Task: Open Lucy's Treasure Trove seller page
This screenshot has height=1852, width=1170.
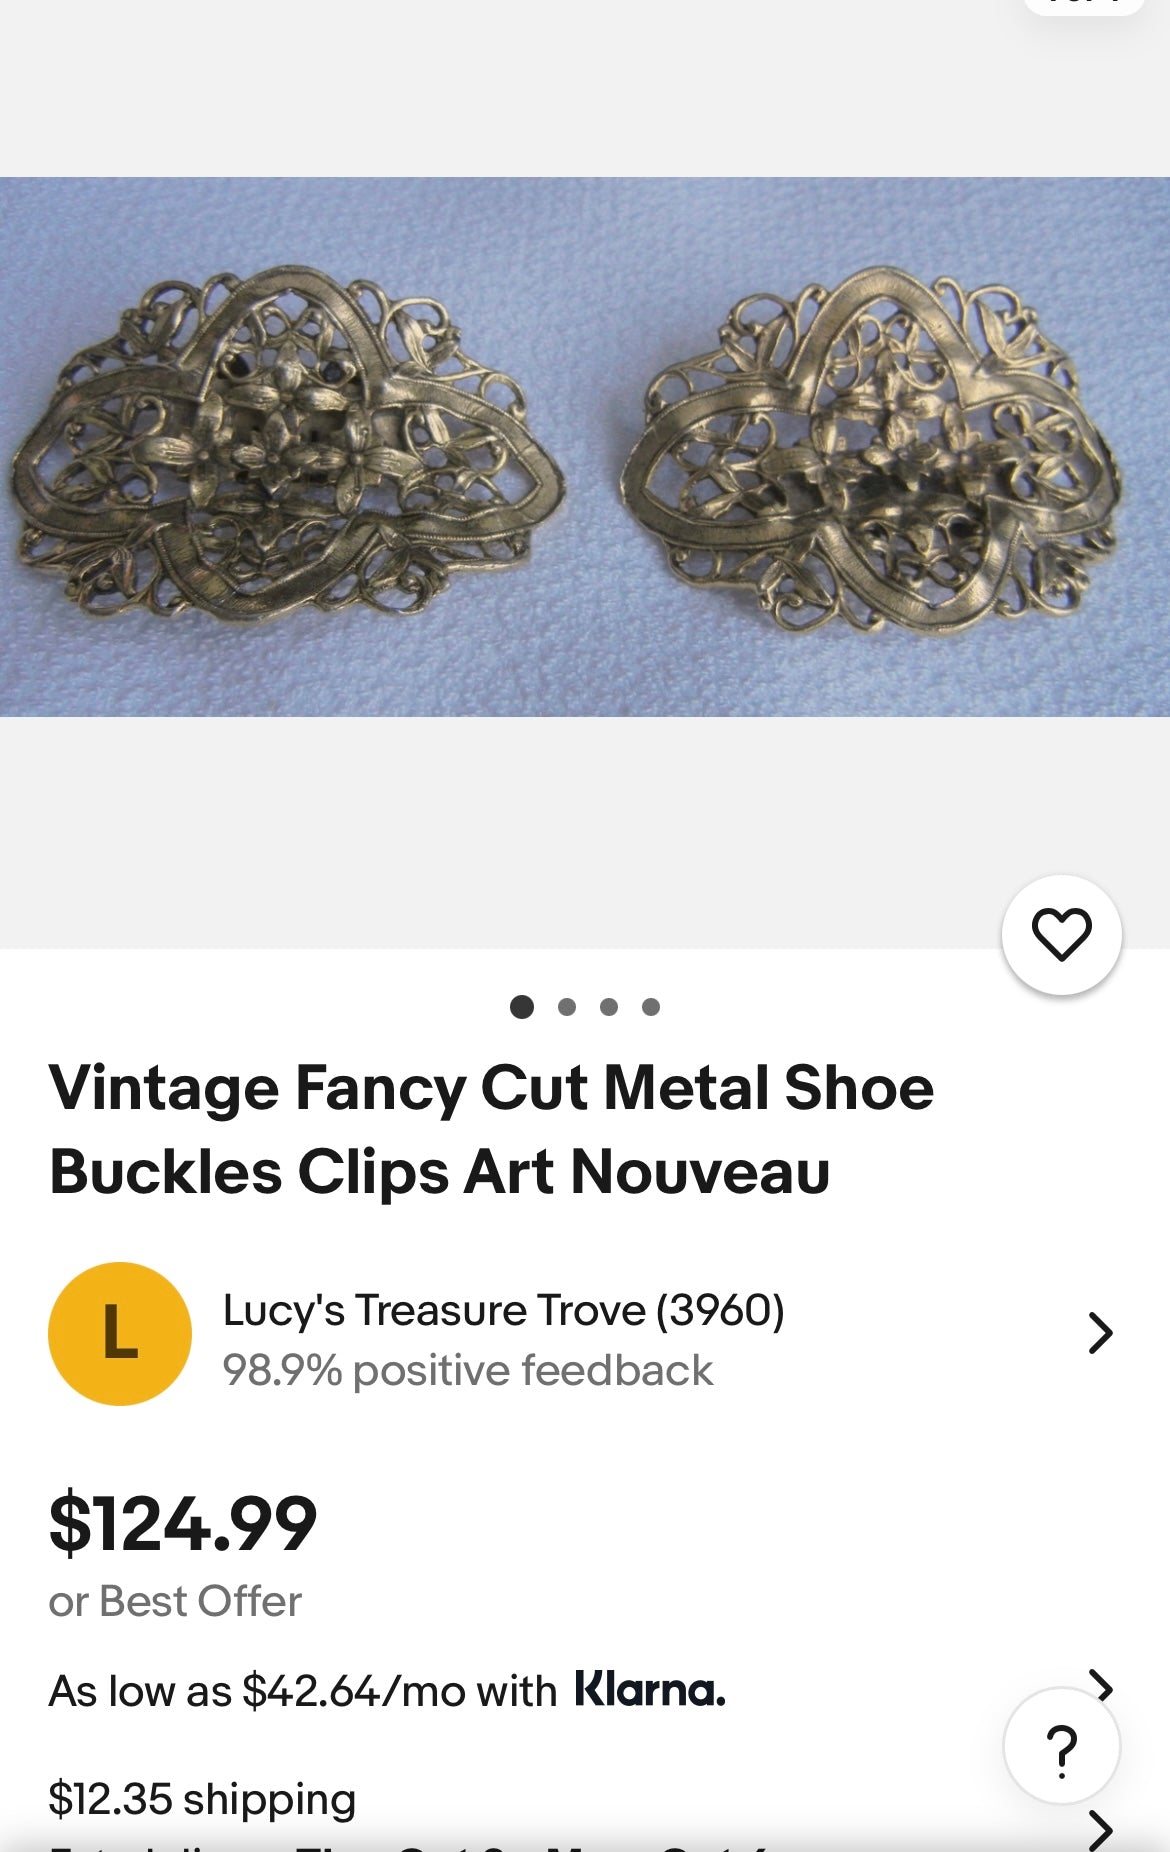Action: click(503, 1310)
